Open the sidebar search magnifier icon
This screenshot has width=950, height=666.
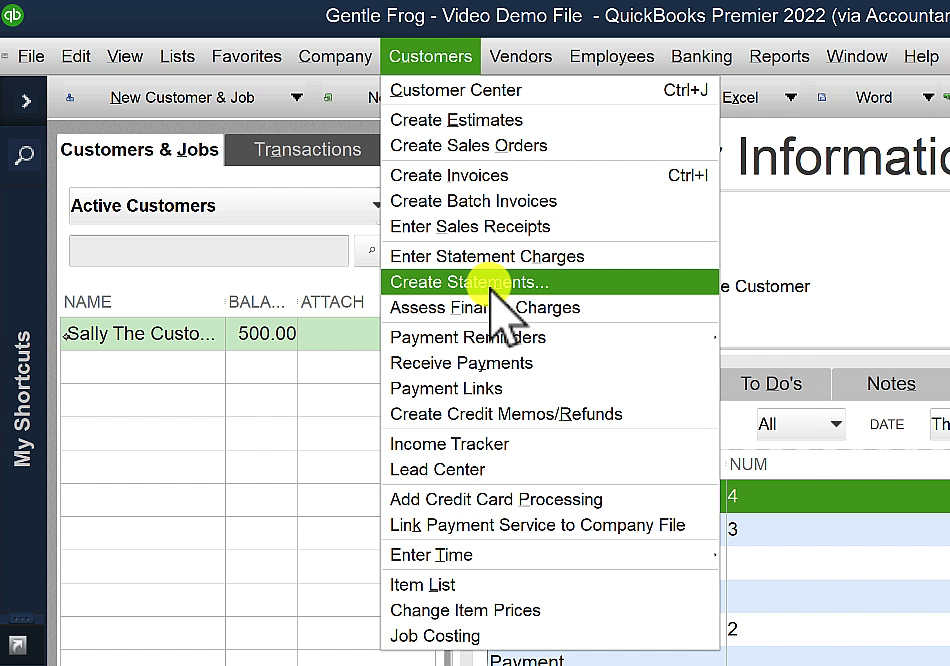24,155
